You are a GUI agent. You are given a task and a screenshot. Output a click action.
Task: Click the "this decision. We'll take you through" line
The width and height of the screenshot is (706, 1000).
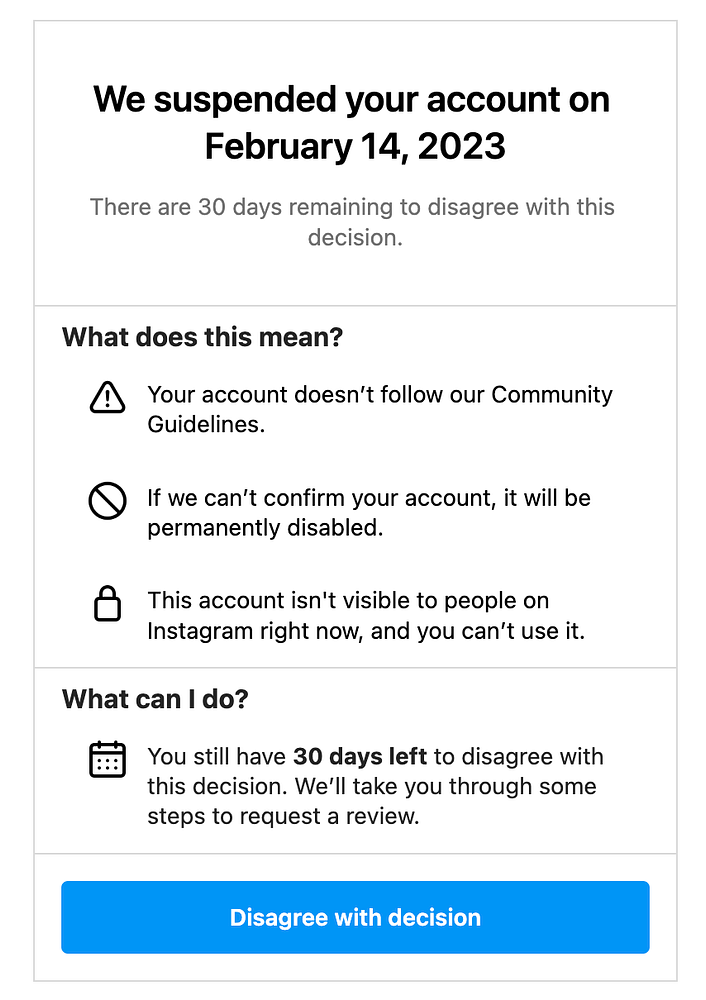click(x=371, y=786)
